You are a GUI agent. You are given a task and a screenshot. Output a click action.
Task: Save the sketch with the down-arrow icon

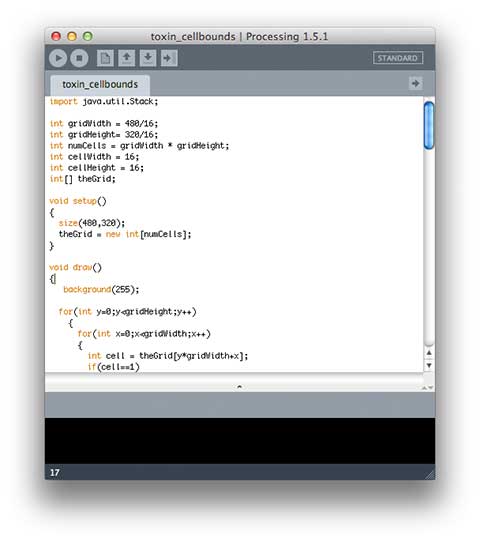click(x=148, y=58)
